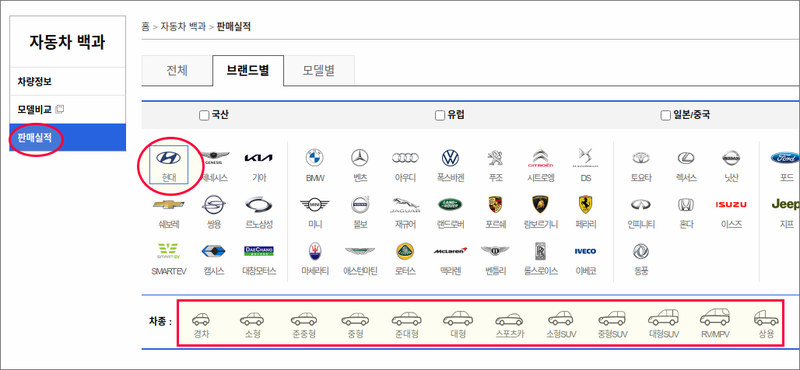Check the 일본/중국 brands checkbox

coord(665,115)
